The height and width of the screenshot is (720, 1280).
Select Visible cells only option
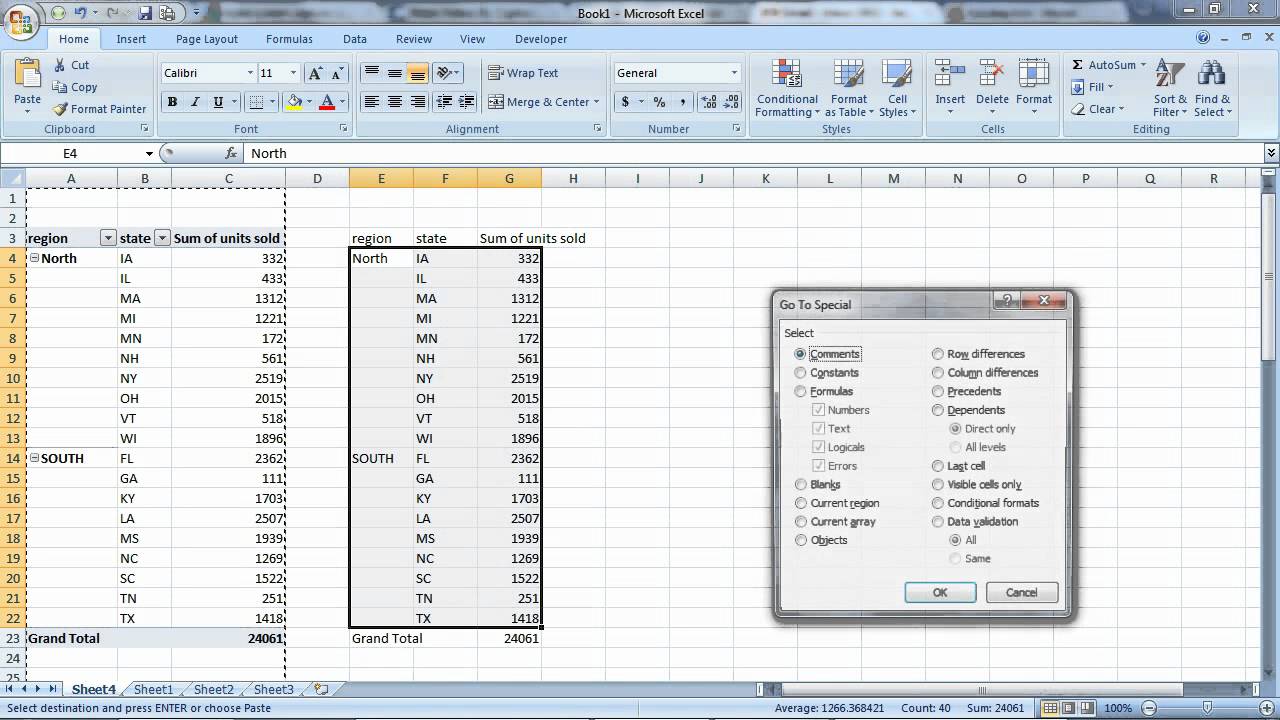tap(937, 485)
